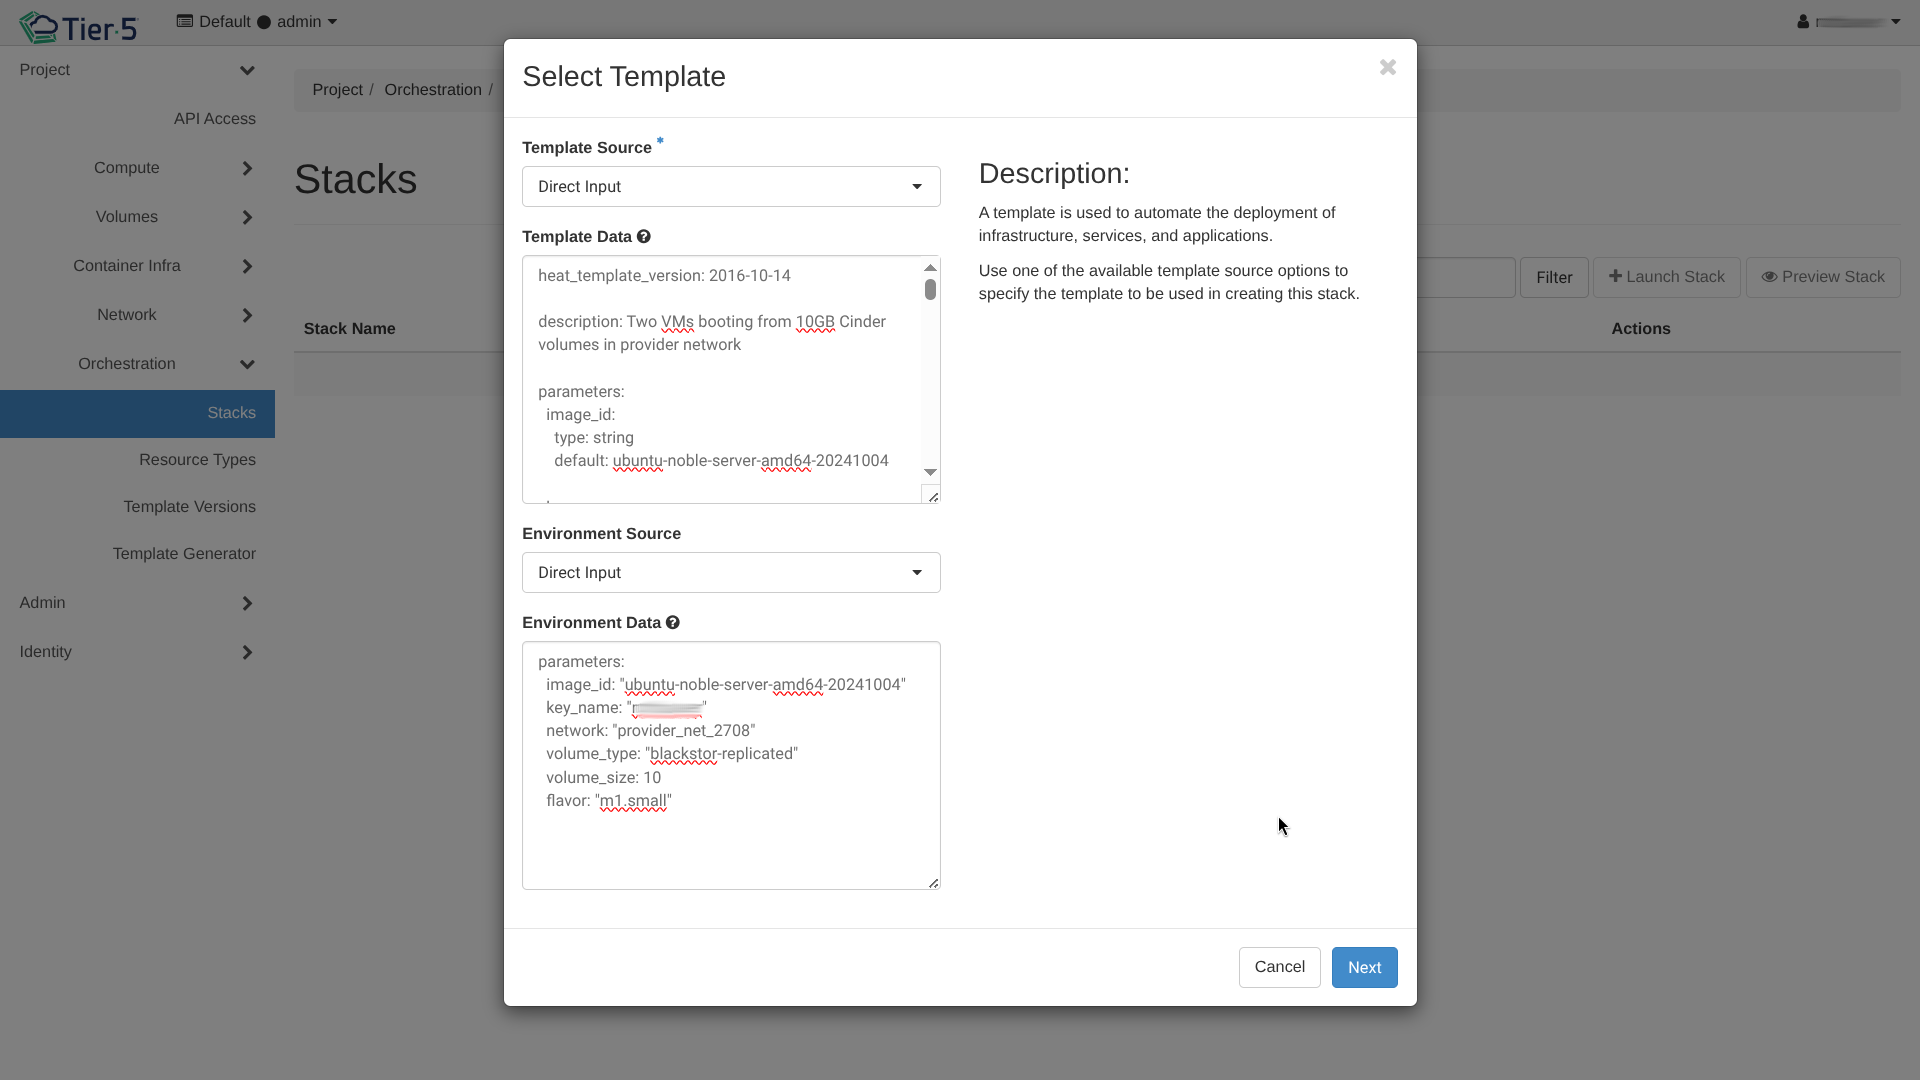Open the Default admin project selector

pyautogui.click(x=257, y=22)
